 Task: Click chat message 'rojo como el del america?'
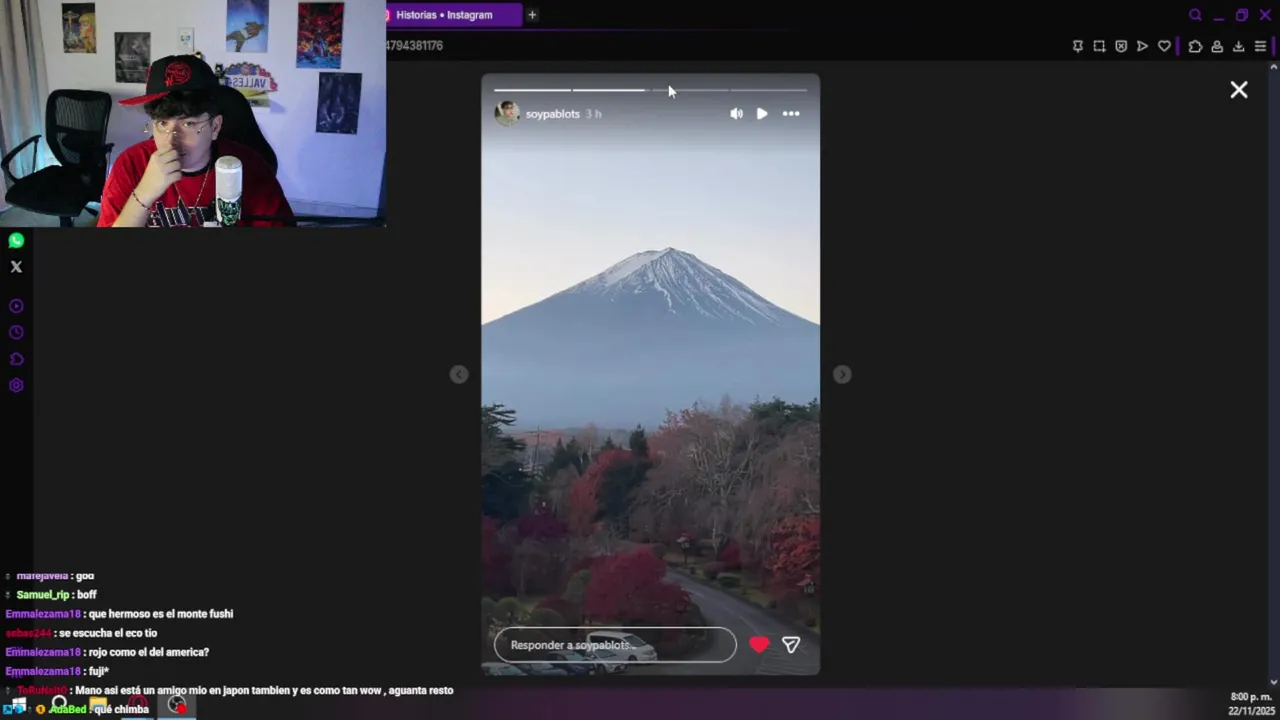148,652
